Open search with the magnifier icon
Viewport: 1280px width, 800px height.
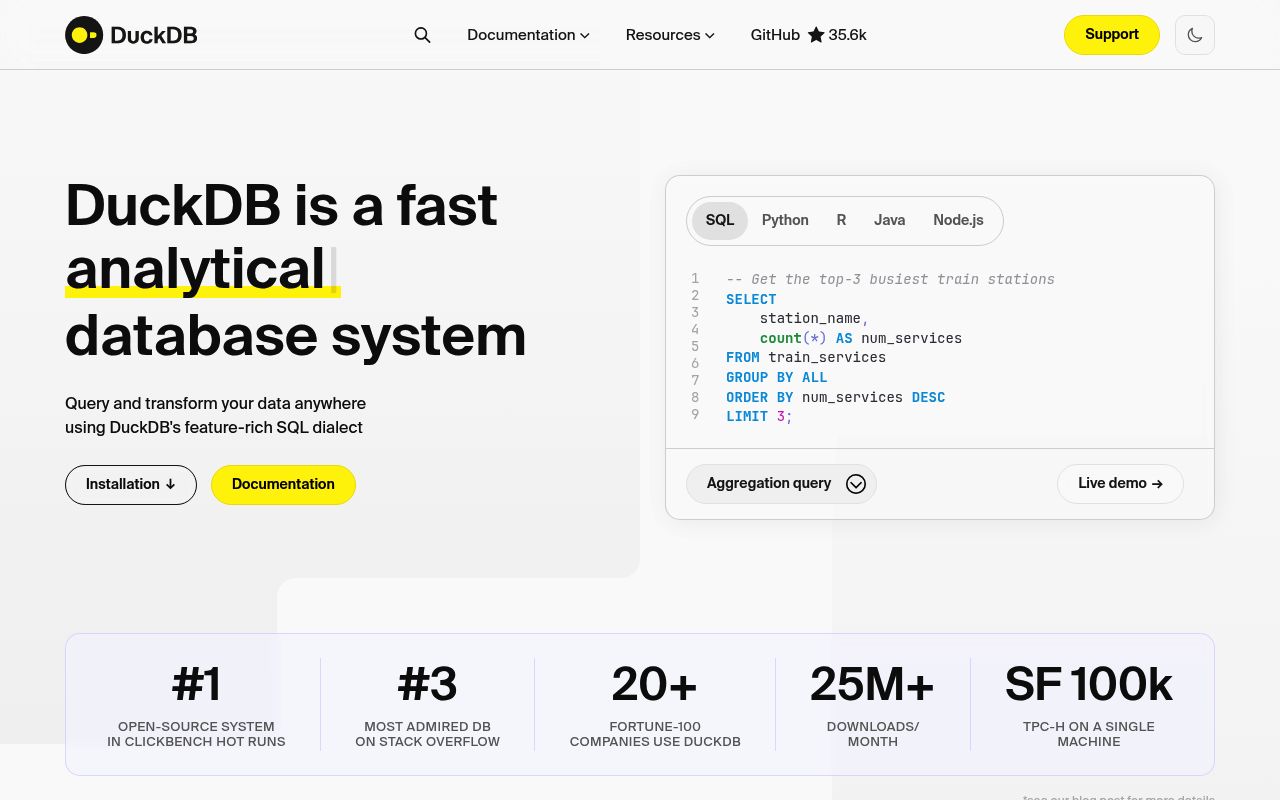click(x=422, y=35)
